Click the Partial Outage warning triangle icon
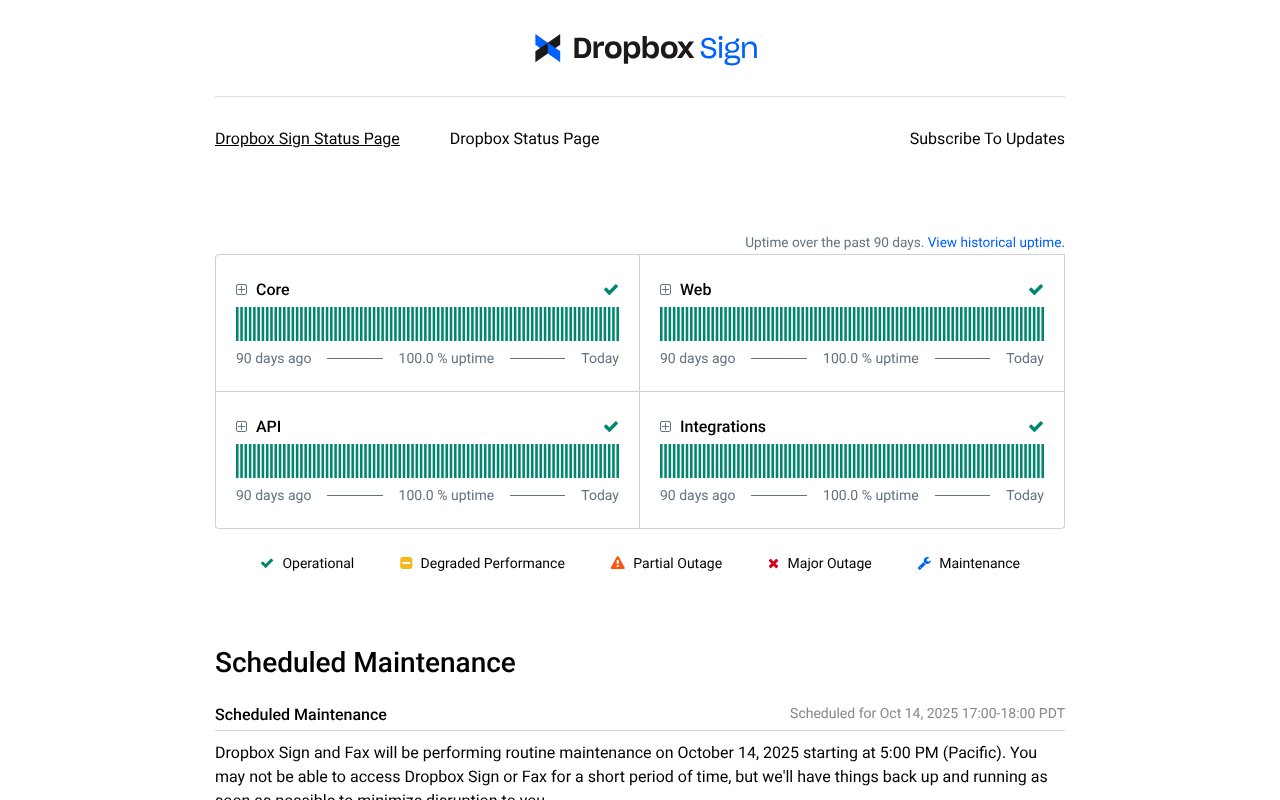Screen dimensions: 1280x800 tap(617, 564)
